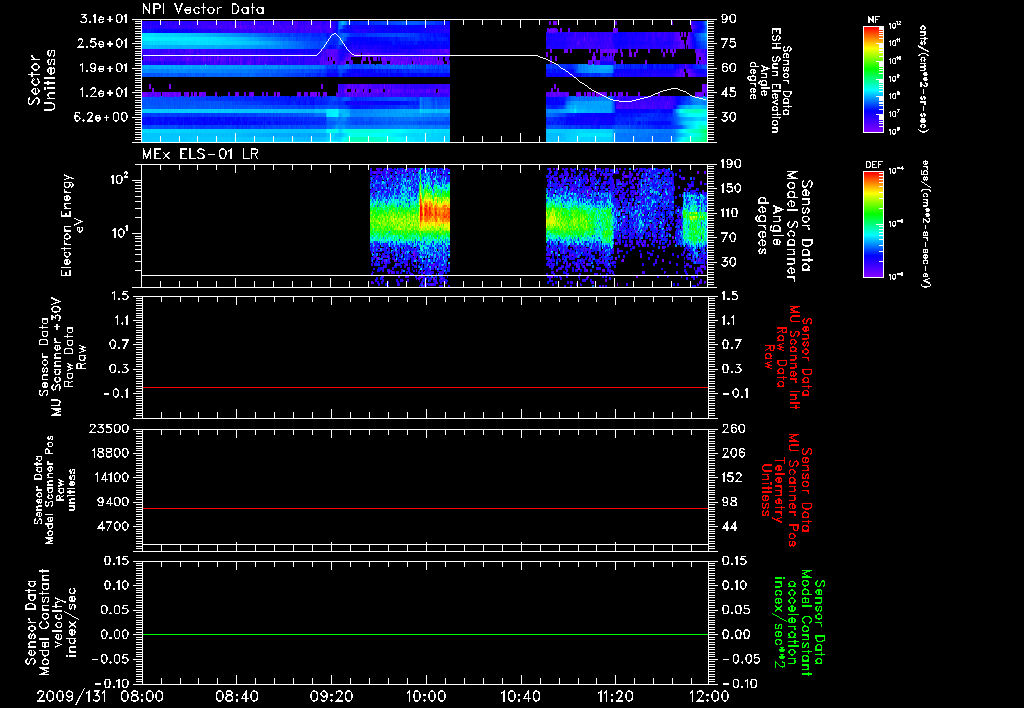Click the 260 telemetry axis tick label

click(731, 429)
